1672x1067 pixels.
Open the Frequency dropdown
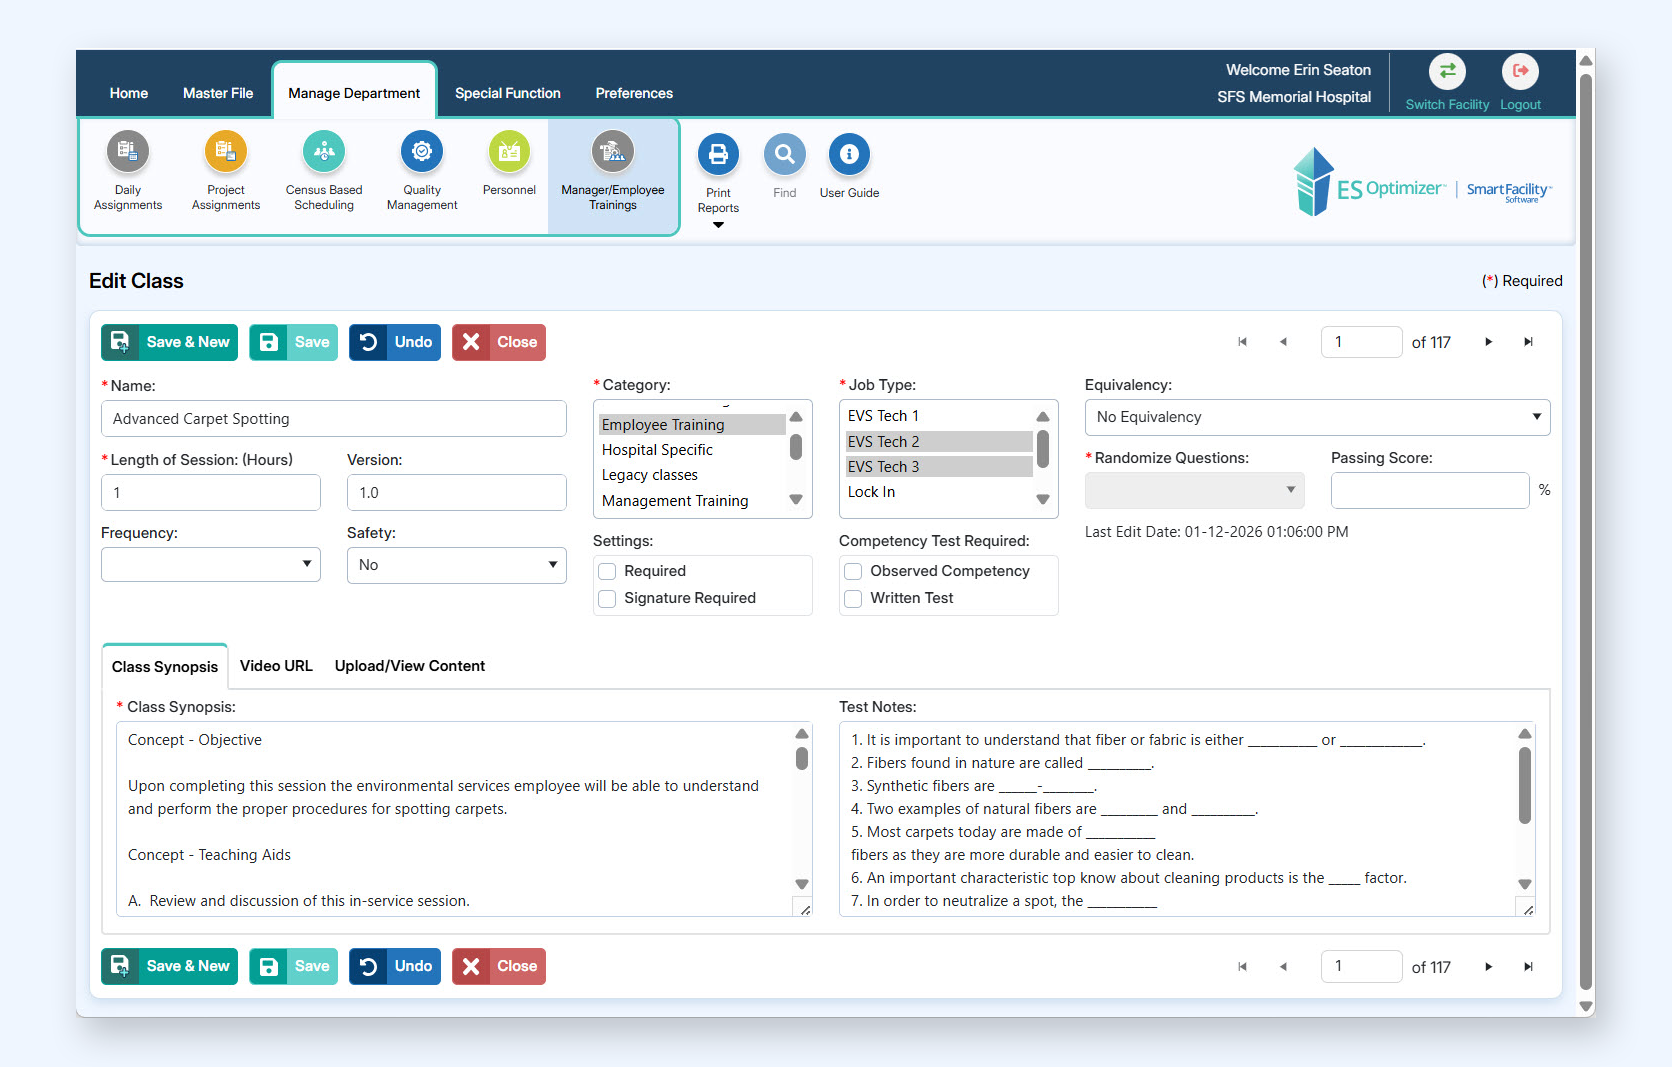tap(210, 565)
